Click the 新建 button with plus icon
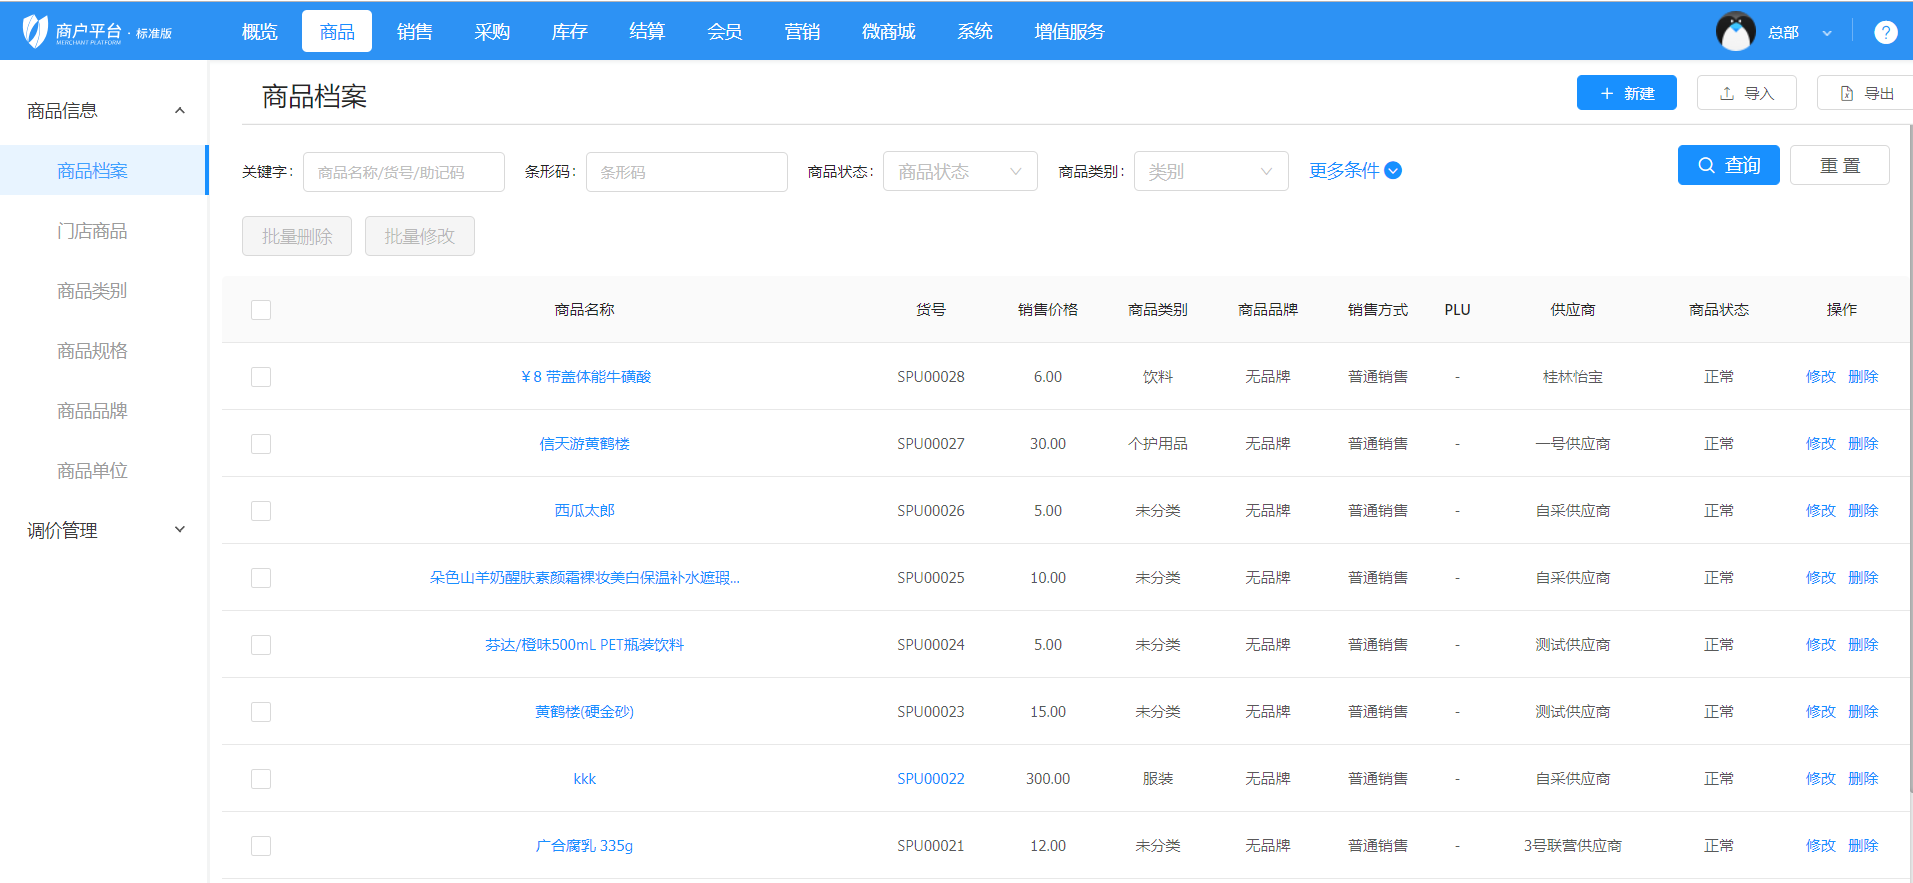 pos(1626,93)
